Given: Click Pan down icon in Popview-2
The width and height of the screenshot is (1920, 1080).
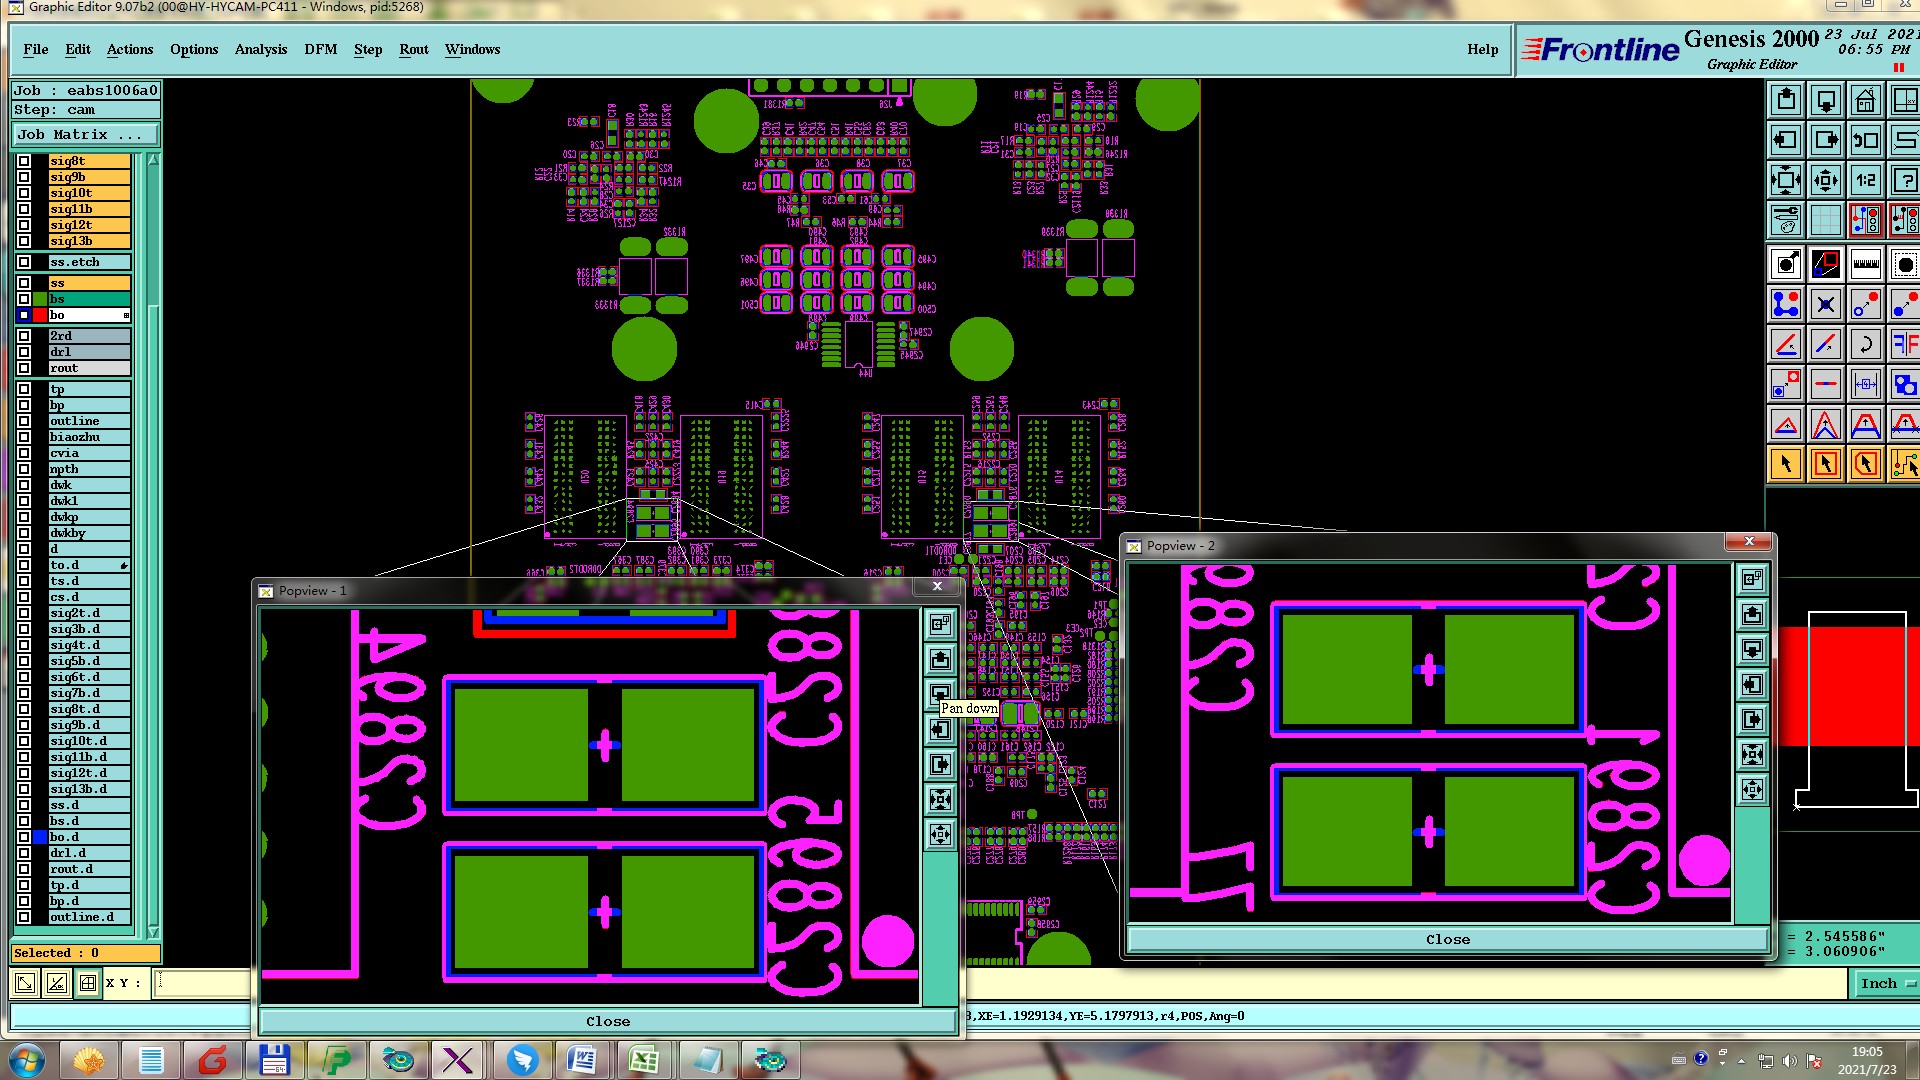Looking at the screenshot, I should (1752, 650).
